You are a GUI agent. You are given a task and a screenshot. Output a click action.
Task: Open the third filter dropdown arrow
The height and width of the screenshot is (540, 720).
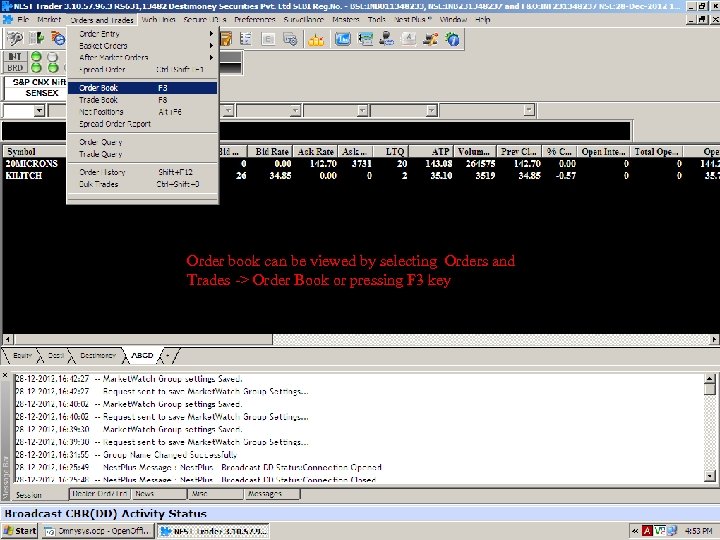tap(295, 111)
